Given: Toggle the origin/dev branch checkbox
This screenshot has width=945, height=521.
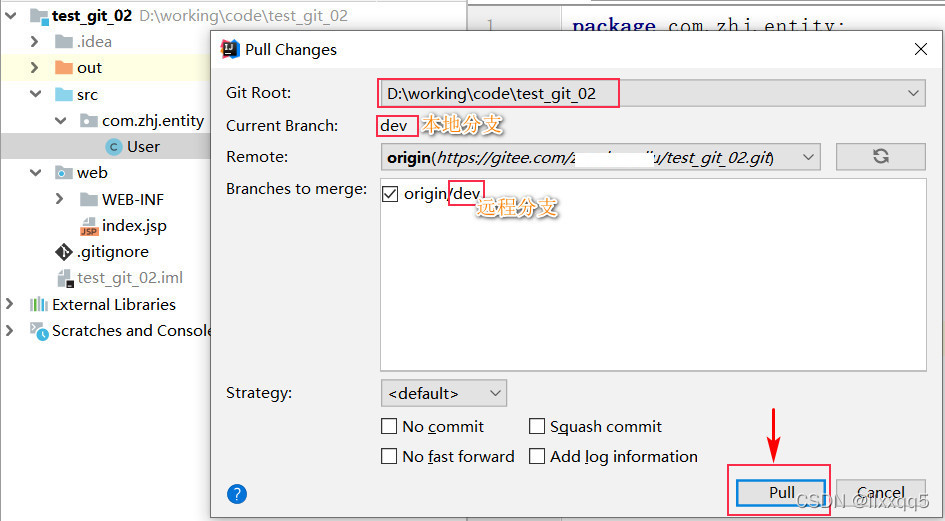Looking at the screenshot, I should point(390,194).
